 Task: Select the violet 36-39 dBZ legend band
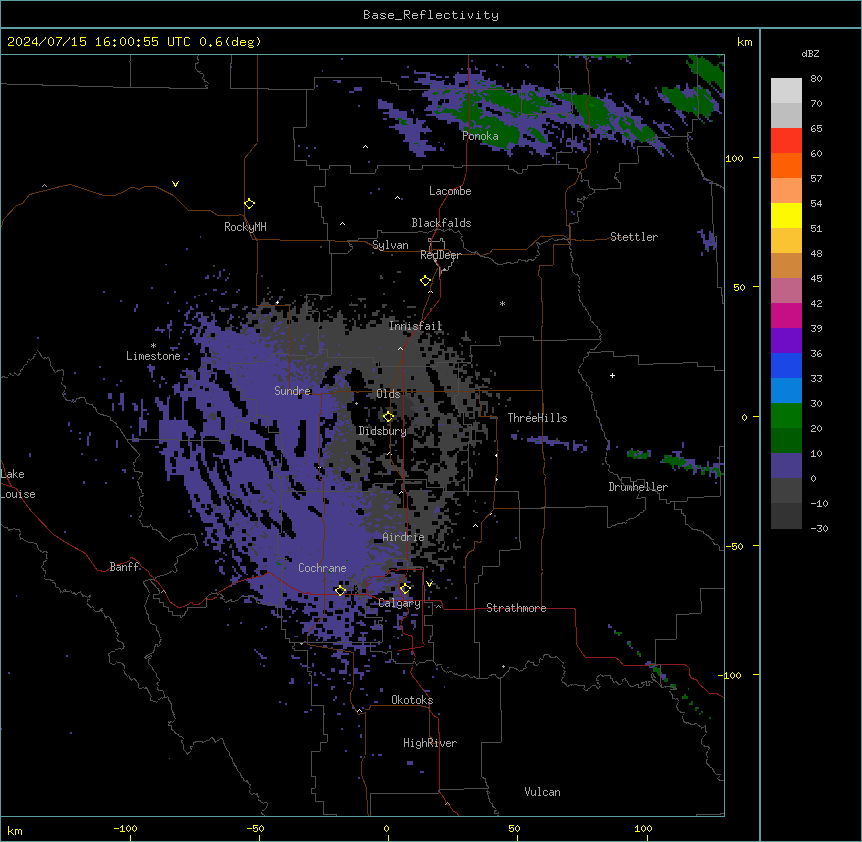point(786,341)
